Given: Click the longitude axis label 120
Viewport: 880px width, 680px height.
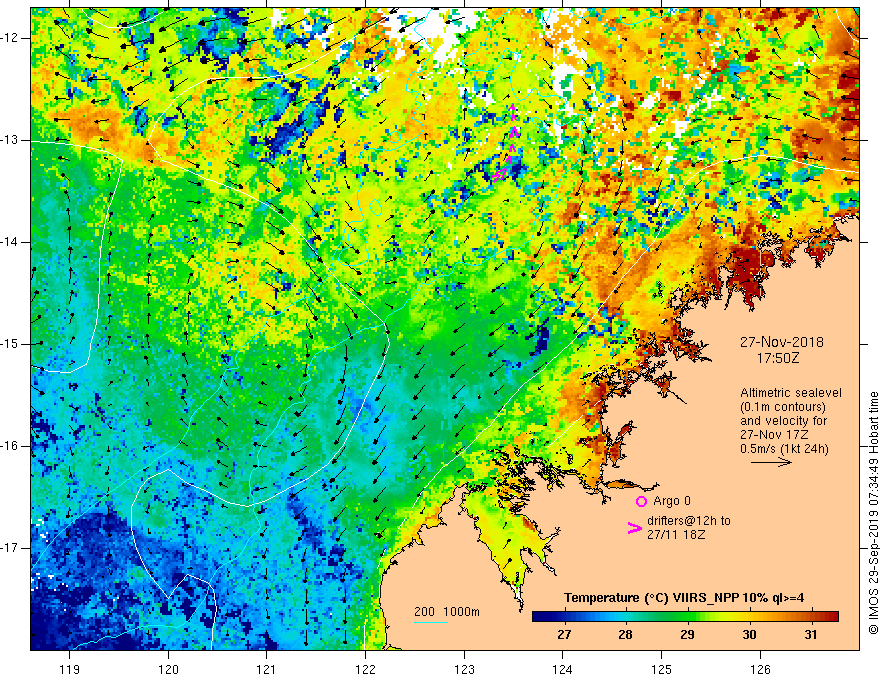Looking at the screenshot, I should click(x=168, y=669).
